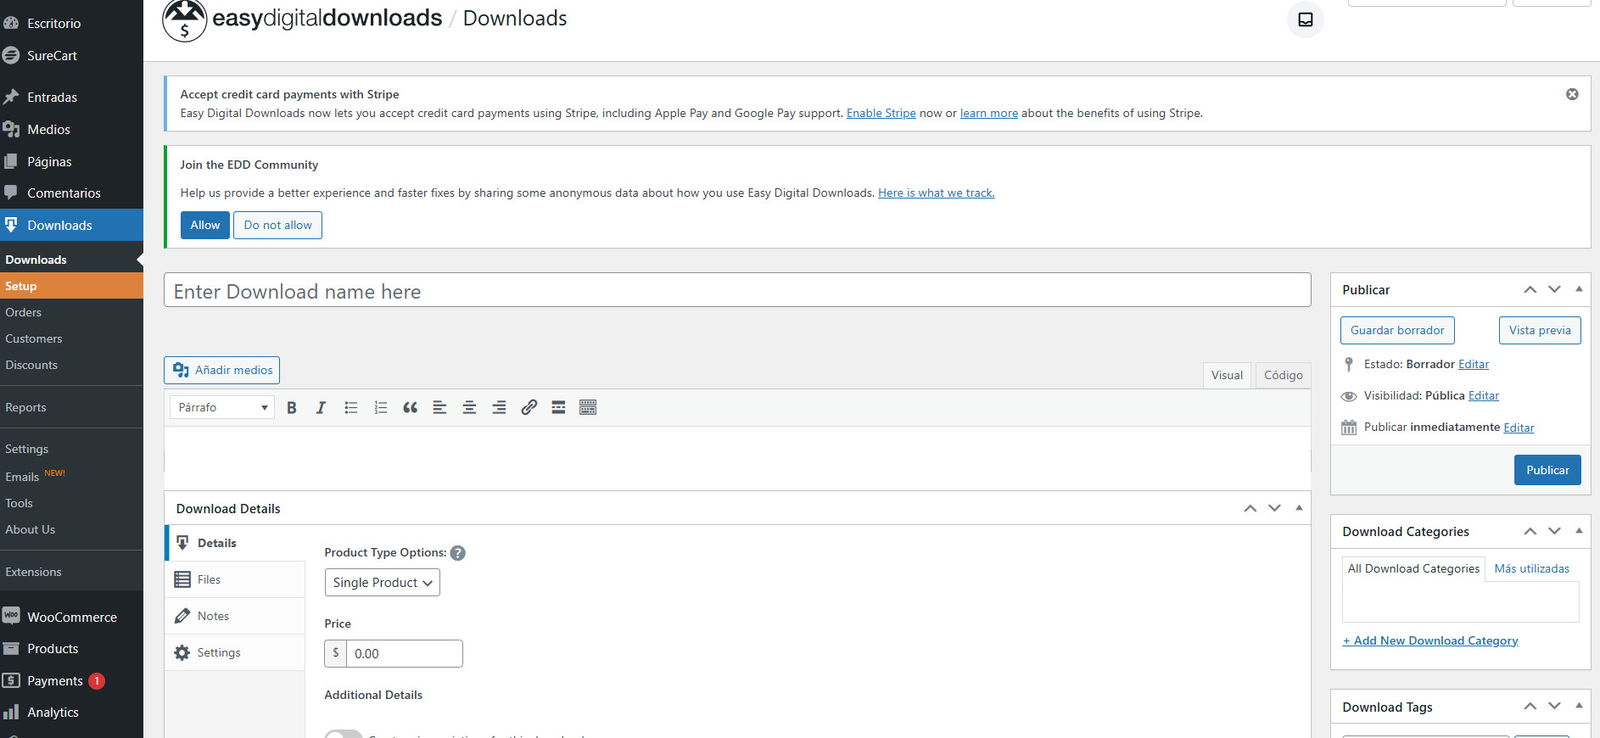This screenshot has width=1600, height=738.
Task: Click the Enable Stripe link
Action: [x=881, y=113]
